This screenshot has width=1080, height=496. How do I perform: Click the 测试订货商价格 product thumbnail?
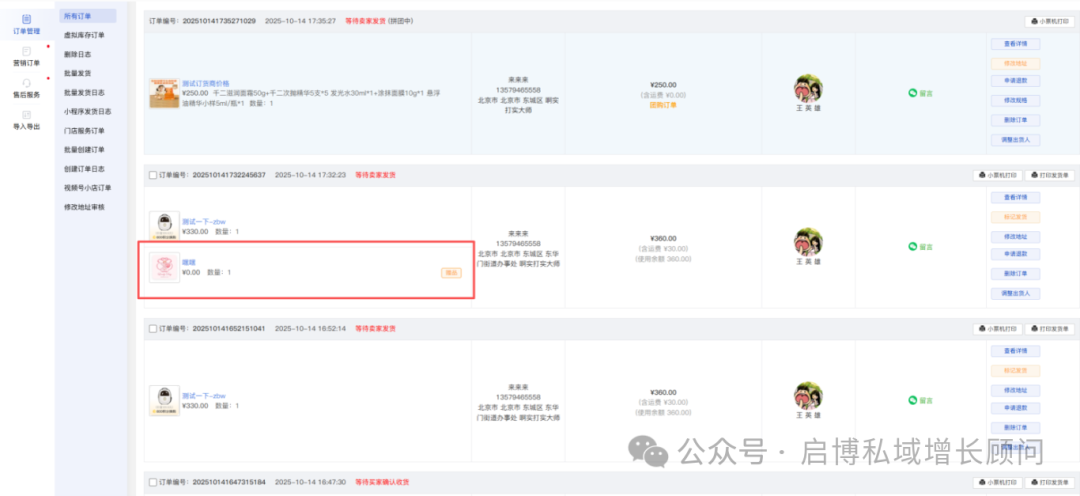tap(164, 93)
